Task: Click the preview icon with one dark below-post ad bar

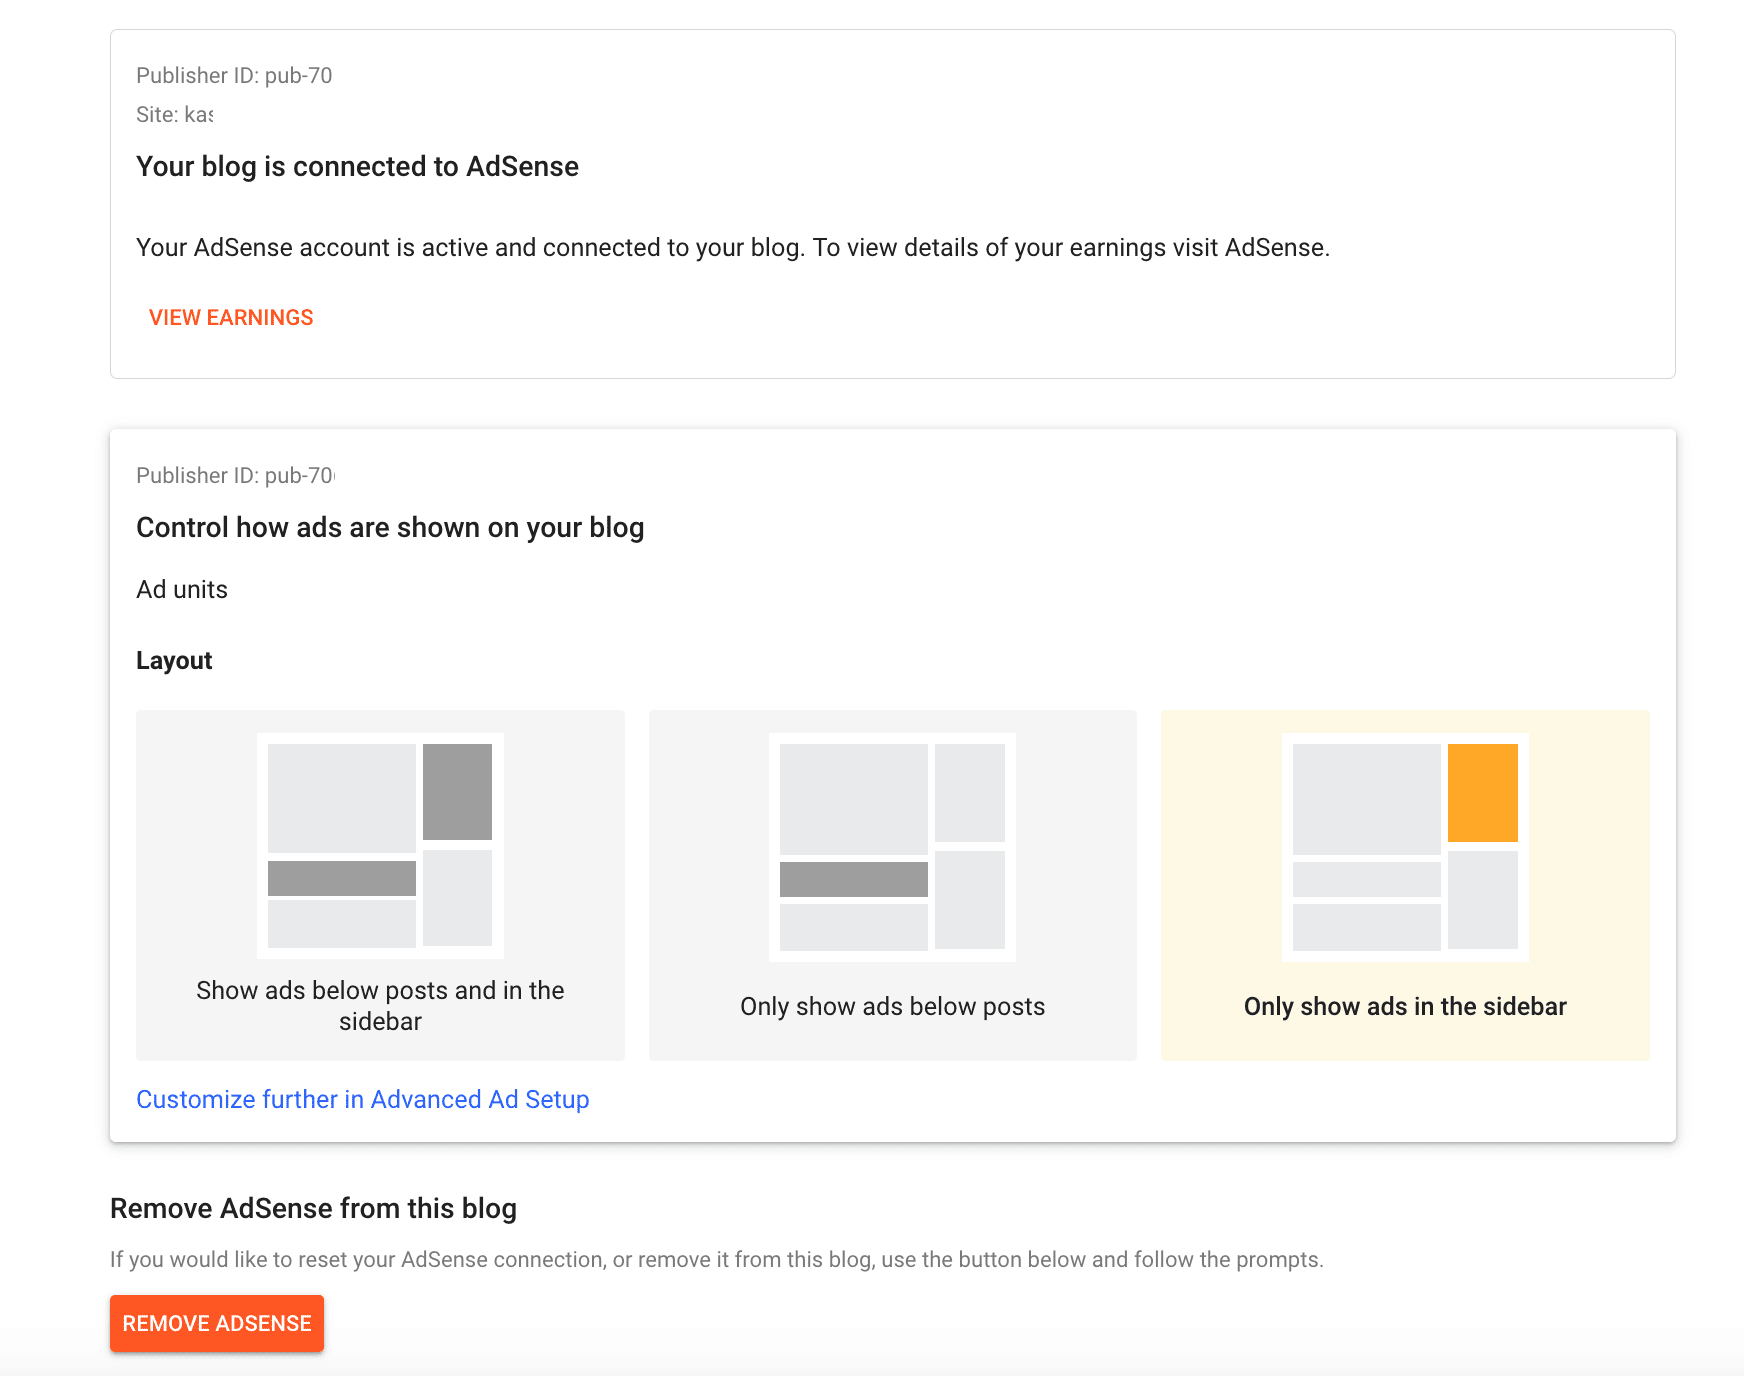Action: (893, 847)
